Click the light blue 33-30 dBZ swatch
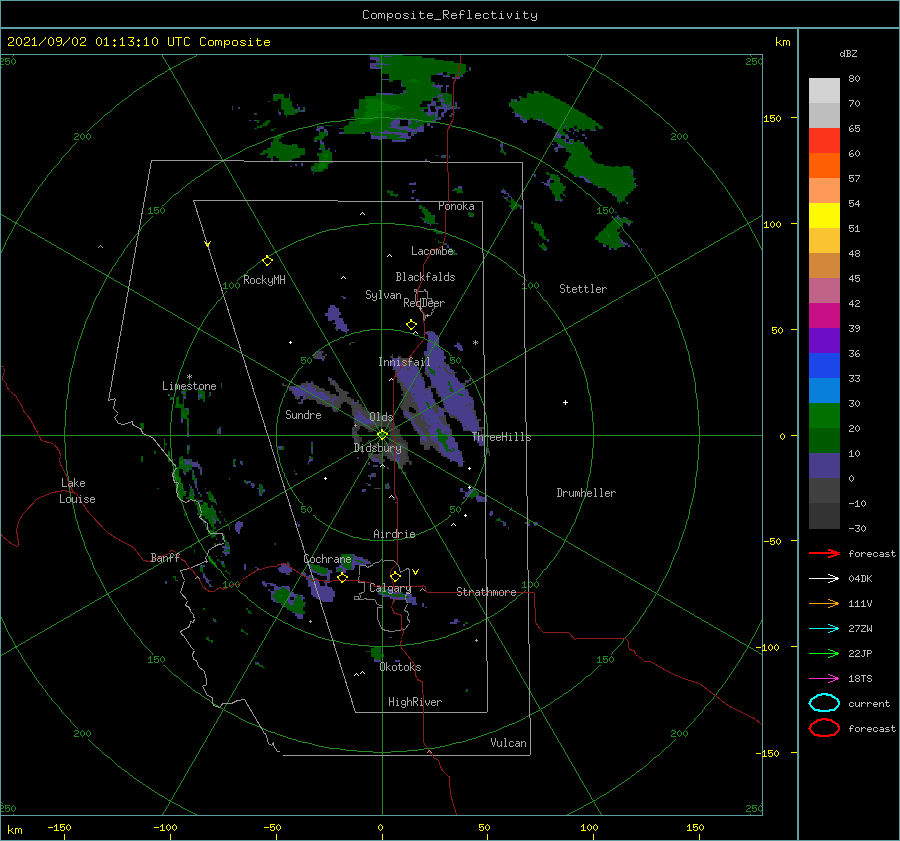Screen dimensions: 900x841 pos(824,391)
